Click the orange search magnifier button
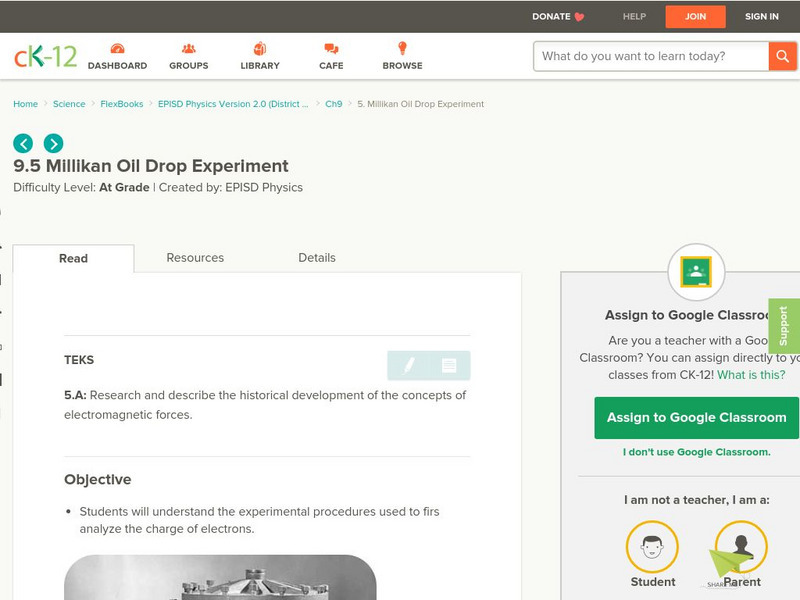Viewport: 800px width, 600px height. [x=782, y=56]
